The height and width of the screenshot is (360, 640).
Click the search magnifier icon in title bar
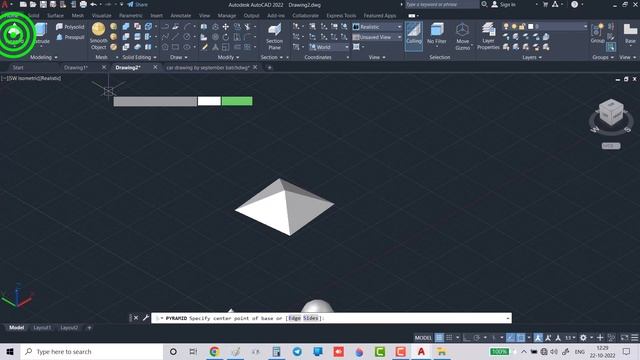tap(484, 4)
